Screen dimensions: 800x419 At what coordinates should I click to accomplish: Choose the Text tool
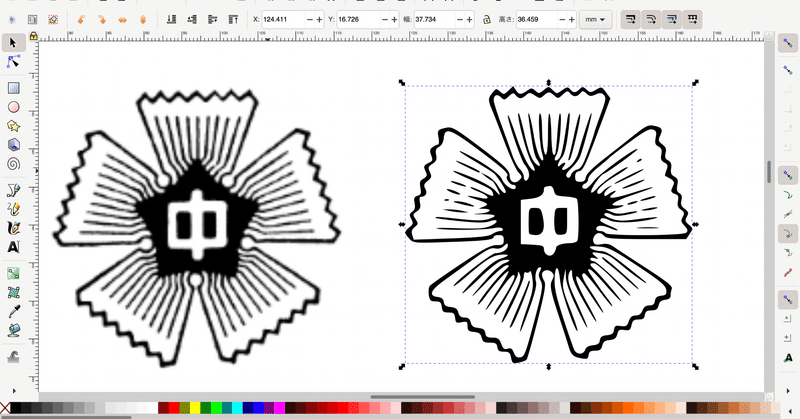click(14, 247)
